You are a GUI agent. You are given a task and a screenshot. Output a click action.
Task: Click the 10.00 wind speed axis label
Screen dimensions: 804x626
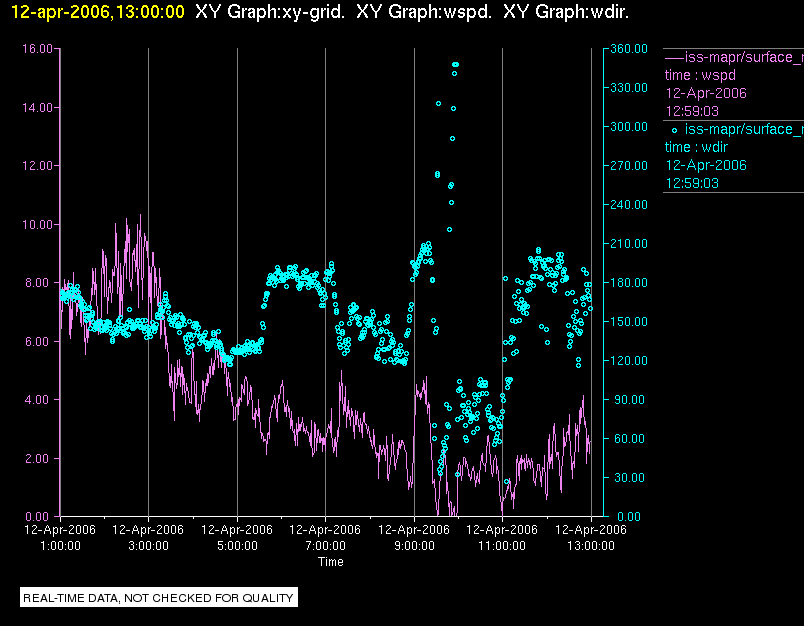tap(37, 225)
